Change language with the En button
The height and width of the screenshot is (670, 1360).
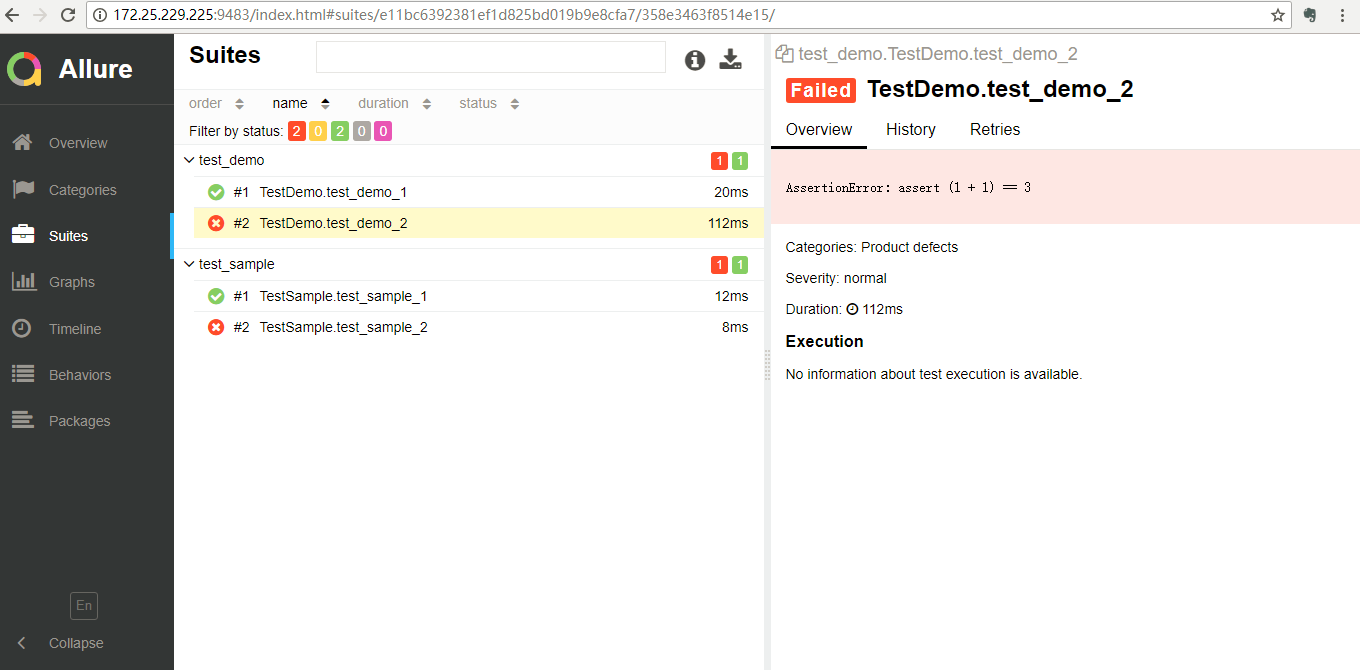pos(84,605)
